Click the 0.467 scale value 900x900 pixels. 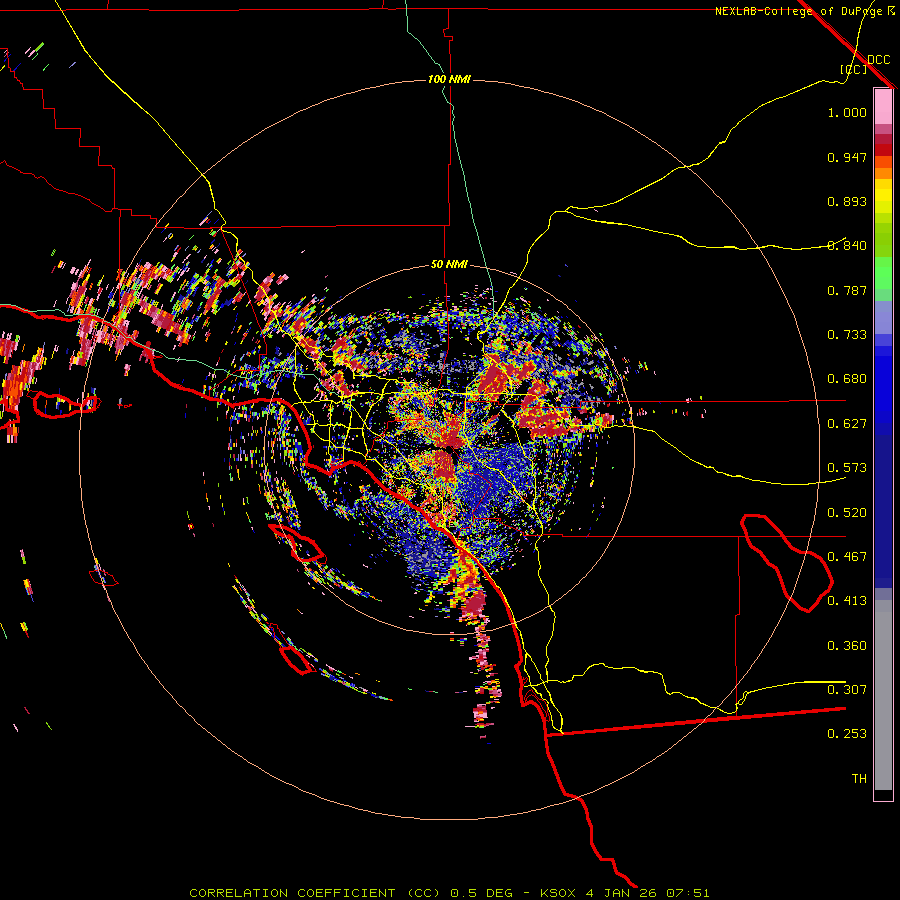click(x=847, y=557)
